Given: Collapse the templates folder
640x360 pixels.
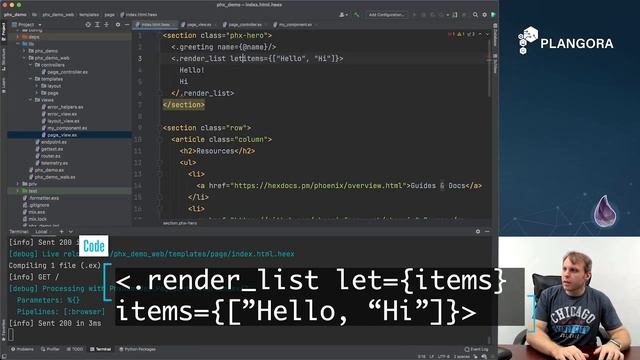Looking at the screenshot, I should click(31, 79).
